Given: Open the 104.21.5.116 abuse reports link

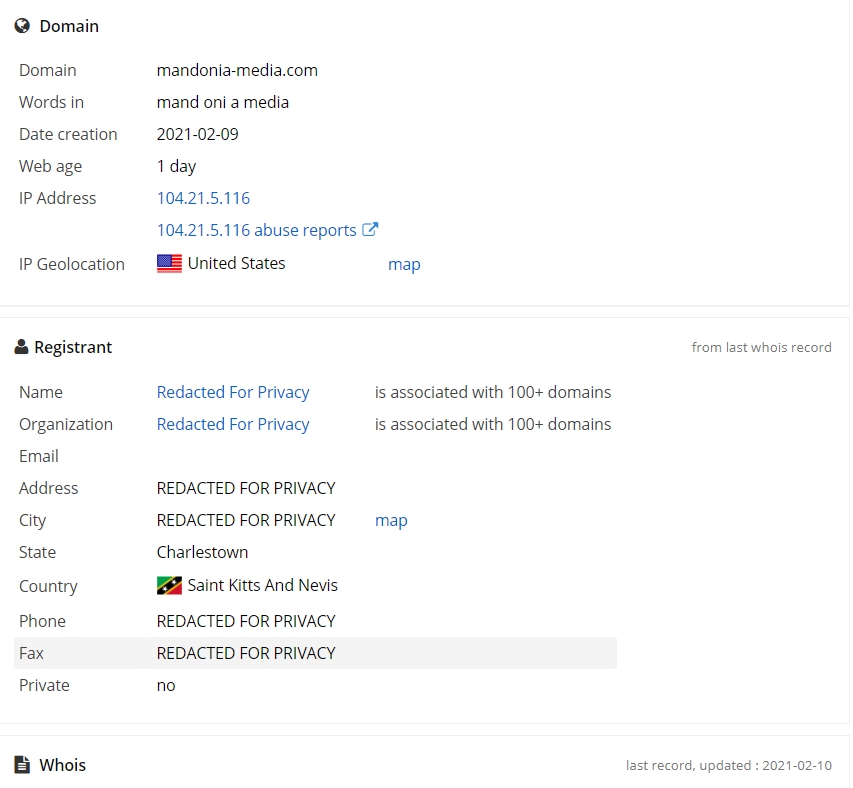Looking at the screenshot, I should pos(256,230).
